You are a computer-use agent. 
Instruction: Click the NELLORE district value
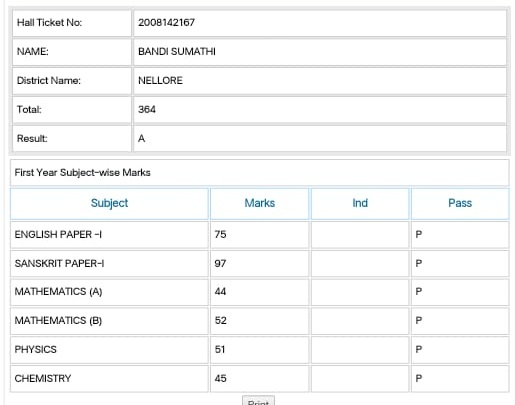click(160, 81)
